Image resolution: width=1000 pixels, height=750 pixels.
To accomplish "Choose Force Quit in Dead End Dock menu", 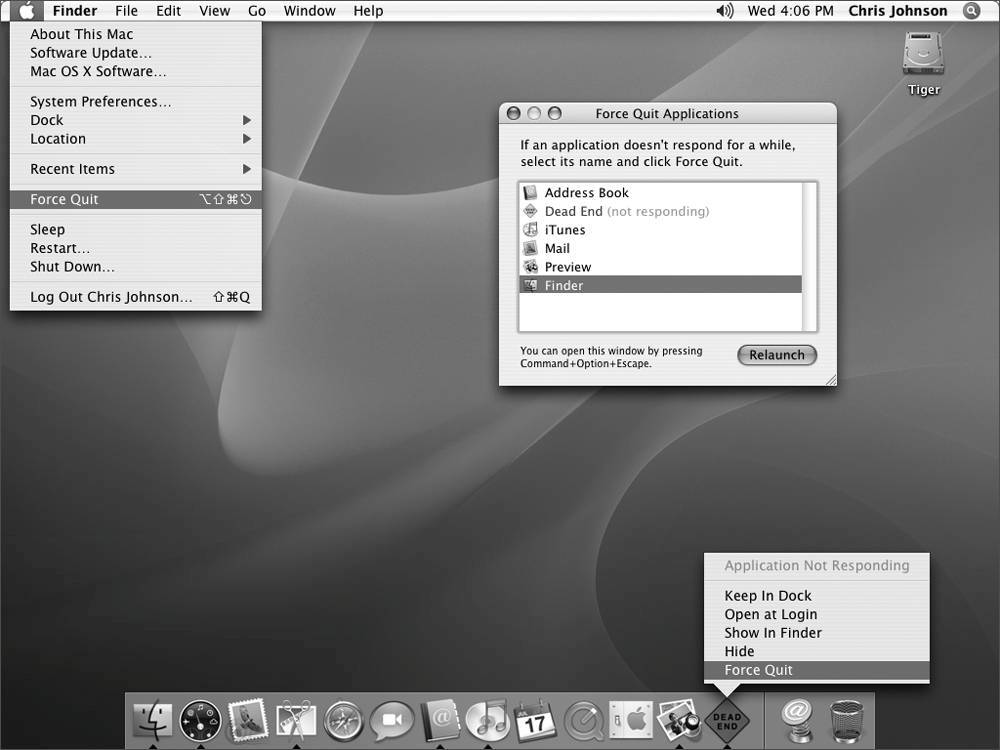I will [x=816, y=670].
